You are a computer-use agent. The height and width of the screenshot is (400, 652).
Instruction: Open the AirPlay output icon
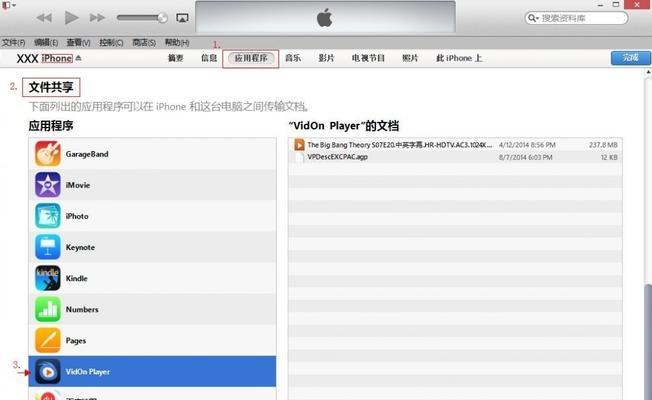point(182,18)
